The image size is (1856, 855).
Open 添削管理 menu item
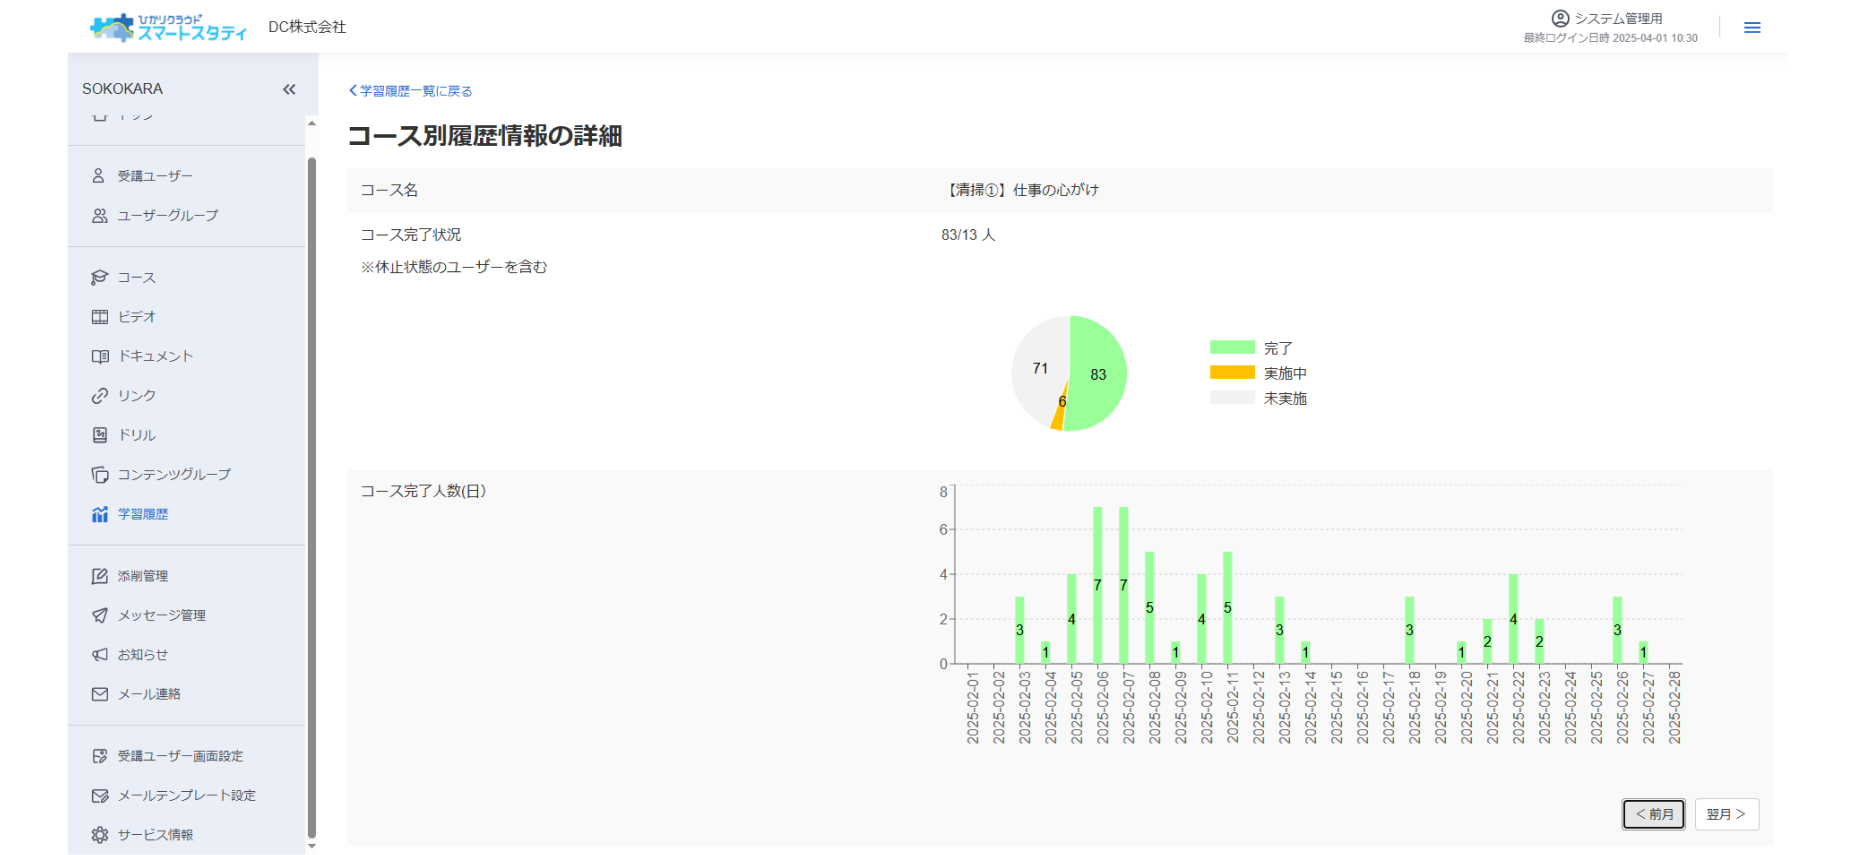coord(142,576)
